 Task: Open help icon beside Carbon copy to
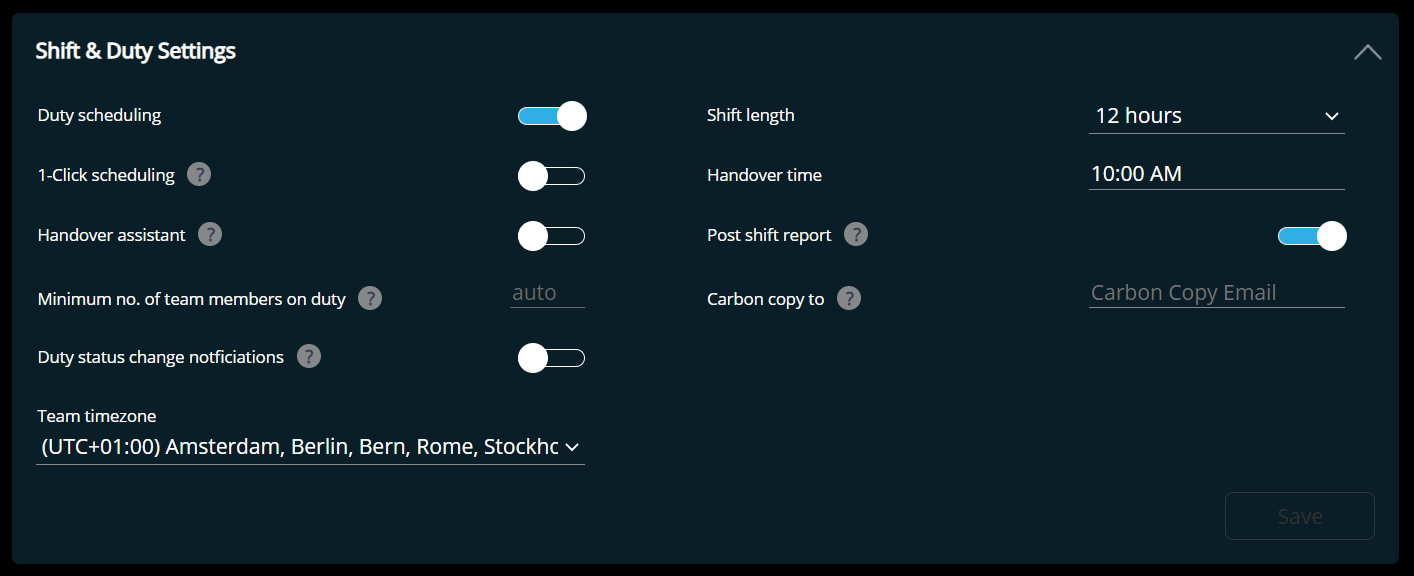(x=849, y=298)
